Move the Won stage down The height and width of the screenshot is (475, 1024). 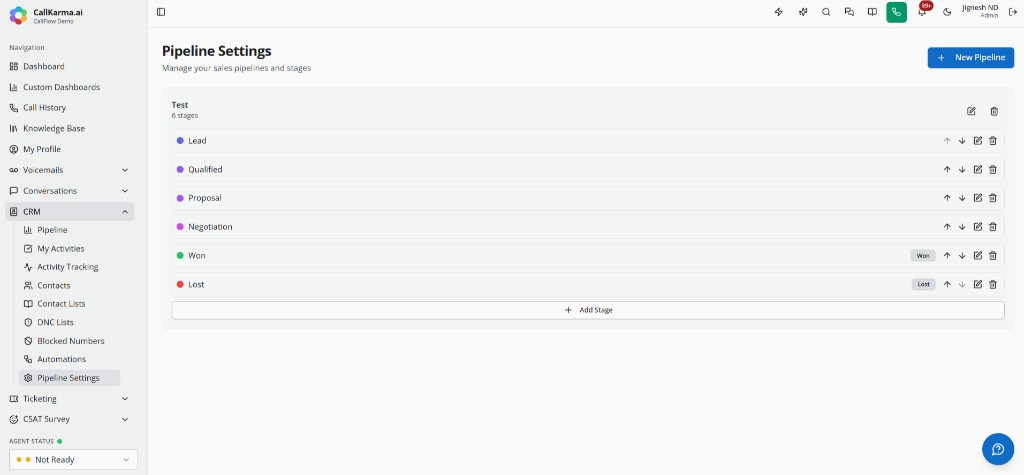click(962, 255)
